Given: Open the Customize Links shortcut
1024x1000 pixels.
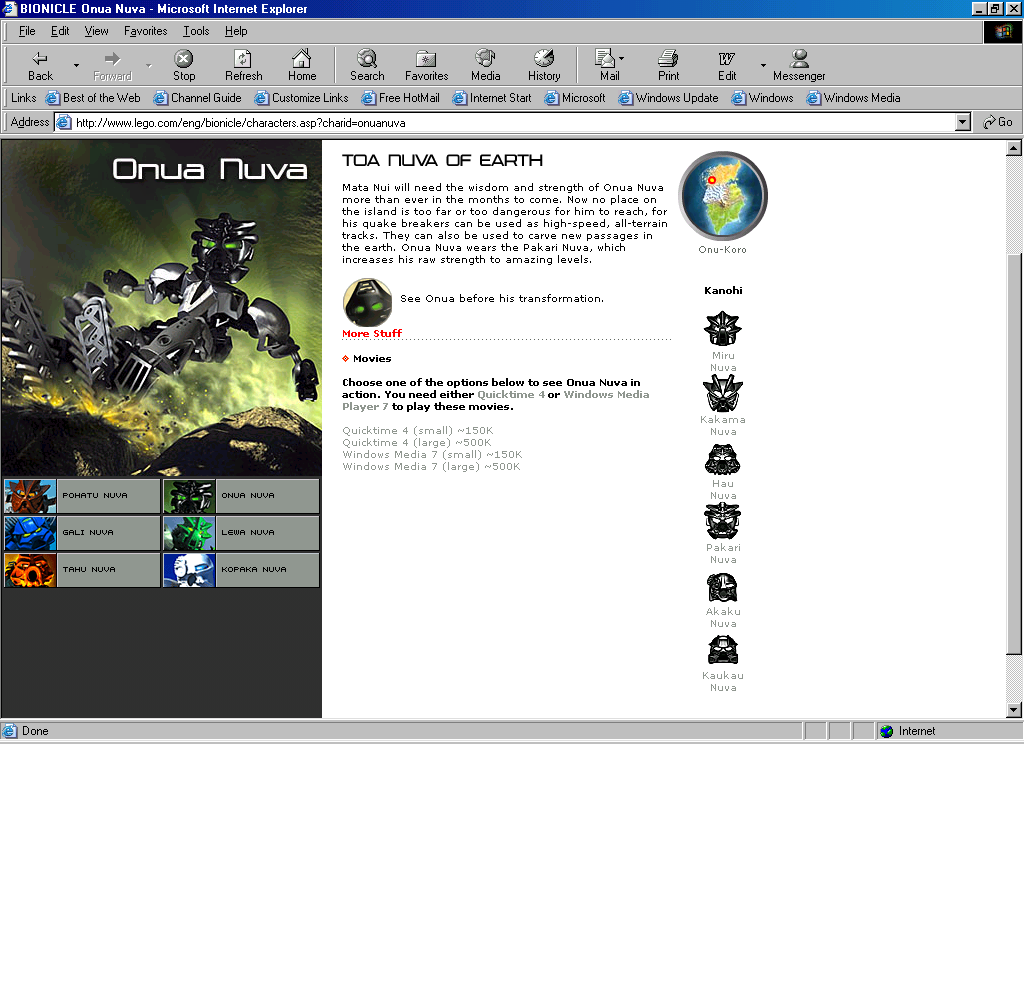Looking at the screenshot, I should point(302,98).
